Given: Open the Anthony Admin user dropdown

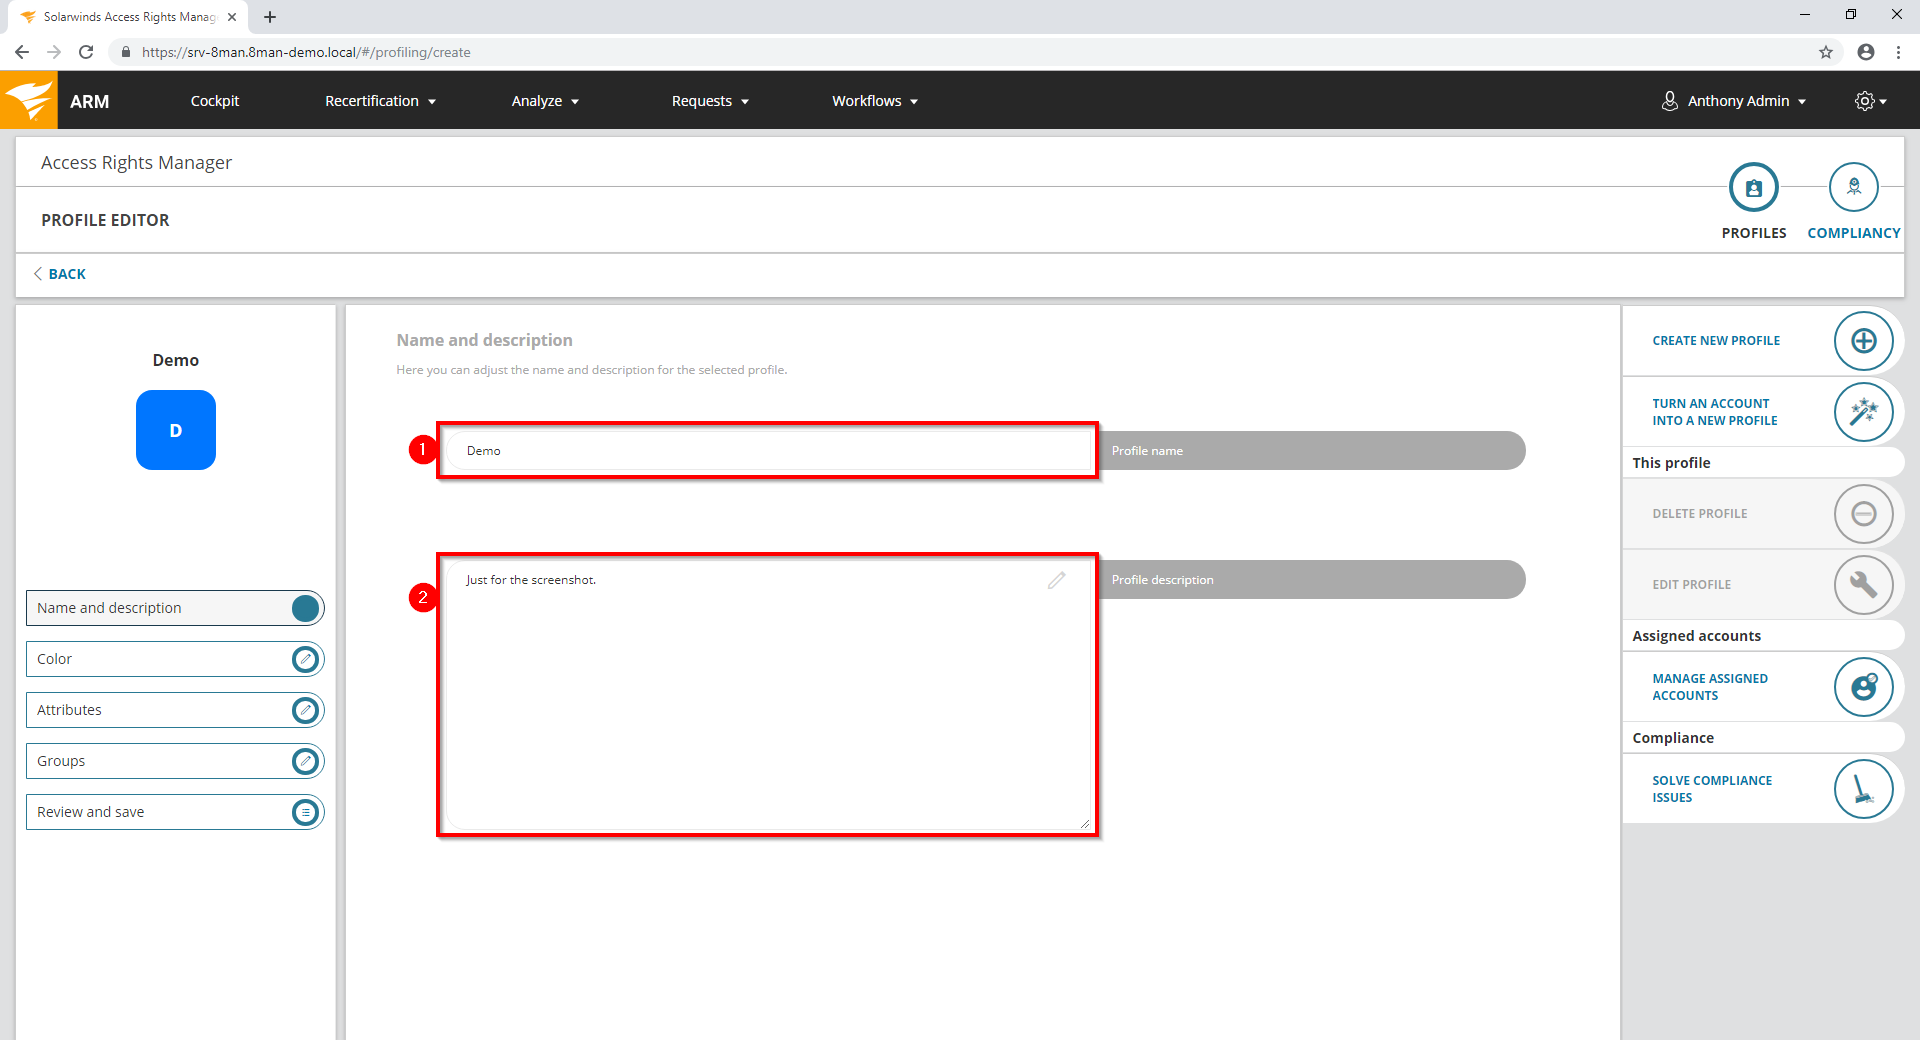Looking at the screenshot, I should pos(1735,101).
